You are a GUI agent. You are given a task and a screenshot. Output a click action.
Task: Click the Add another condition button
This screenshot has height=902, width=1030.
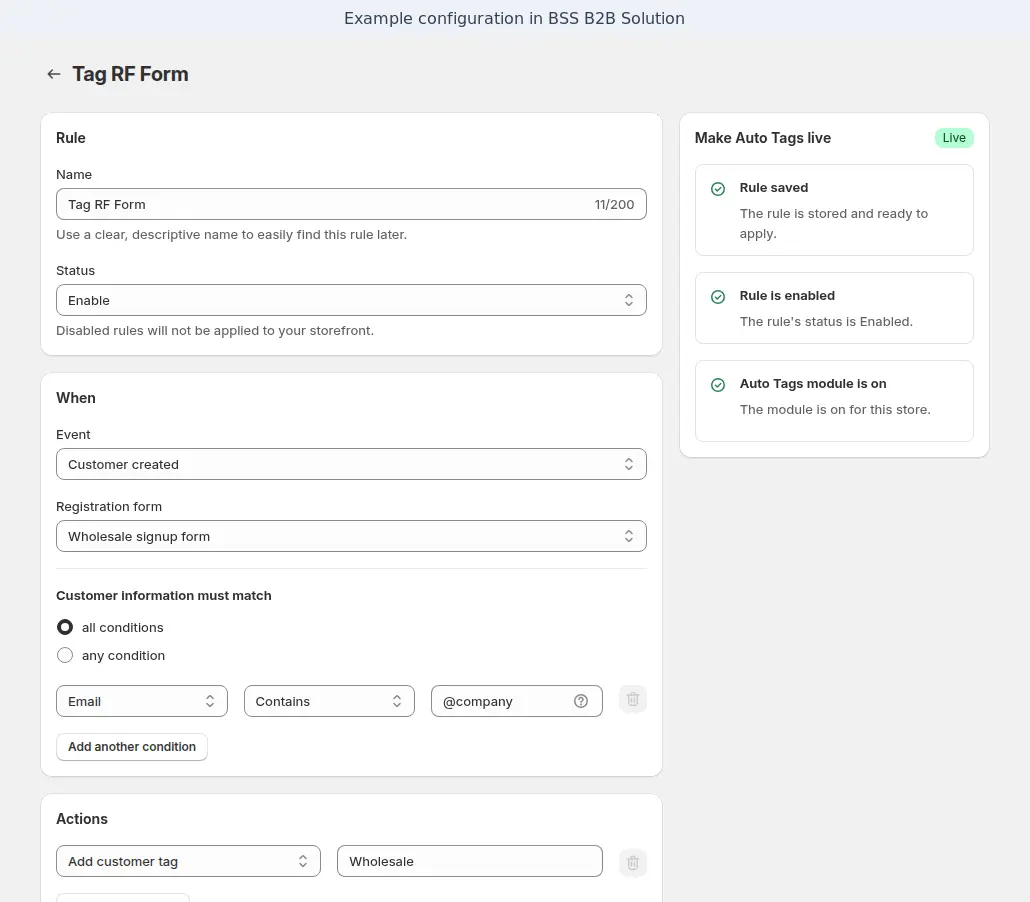[132, 747]
